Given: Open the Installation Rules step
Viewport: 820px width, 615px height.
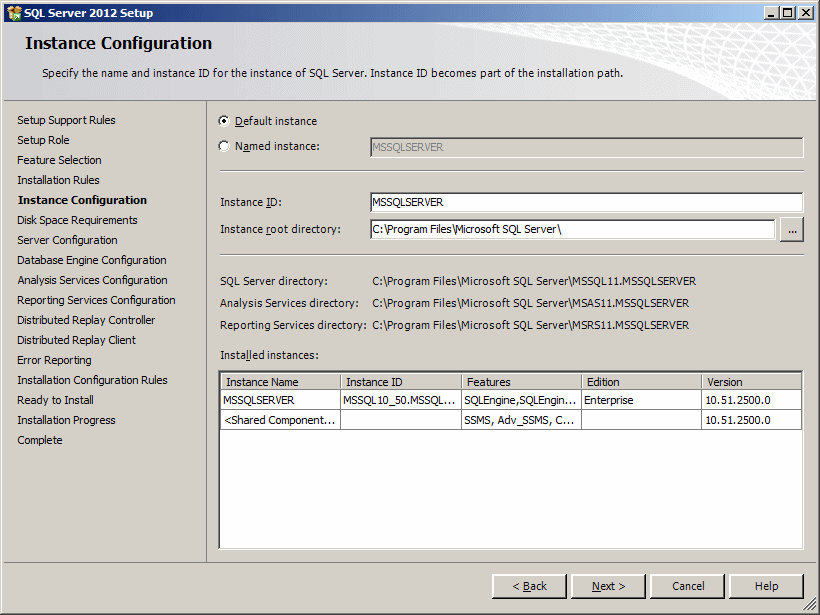Looking at the screenshot, I should 58,180.
